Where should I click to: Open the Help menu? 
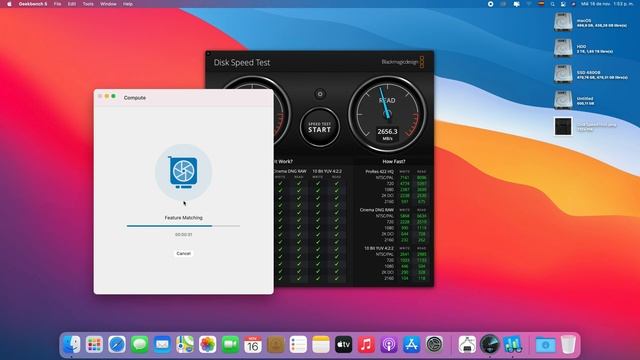pyautogui.click(x=128, y=4)
